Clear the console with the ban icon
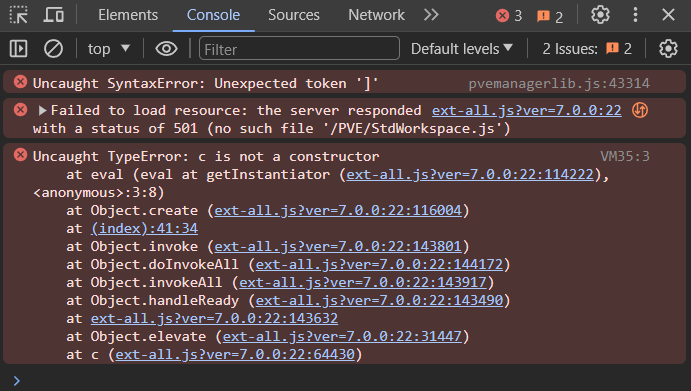The width and height of the screenshot is (691, 391). tap(53, 48)
